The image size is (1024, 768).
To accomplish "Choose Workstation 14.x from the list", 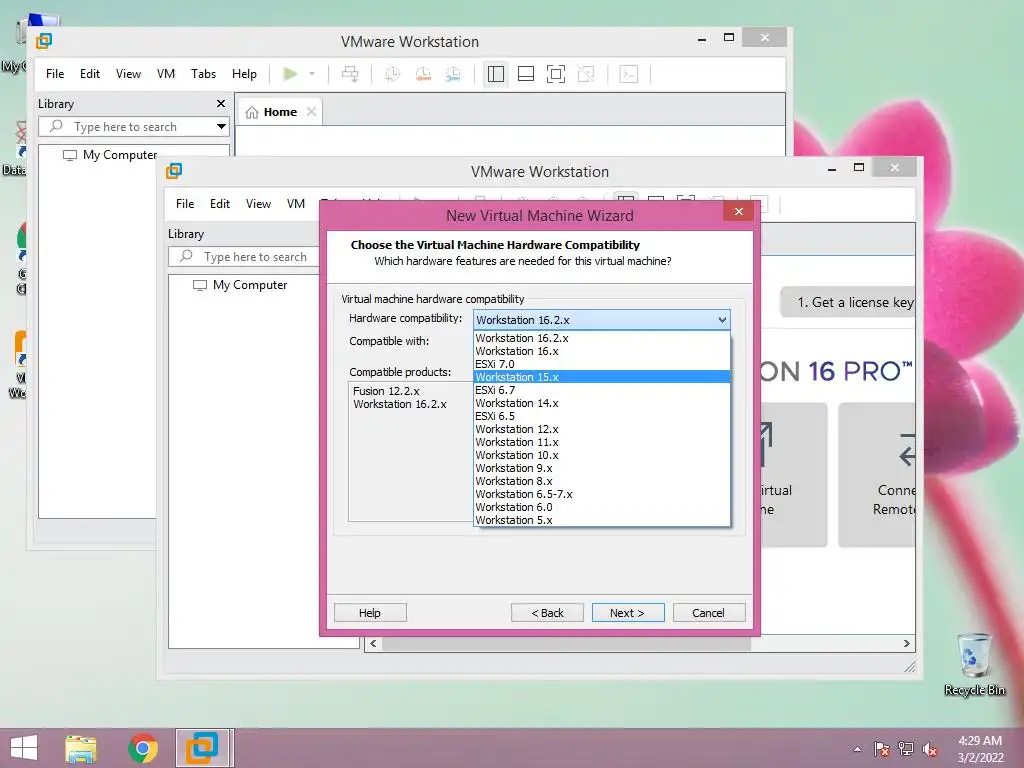I will (x=601, y=403).
